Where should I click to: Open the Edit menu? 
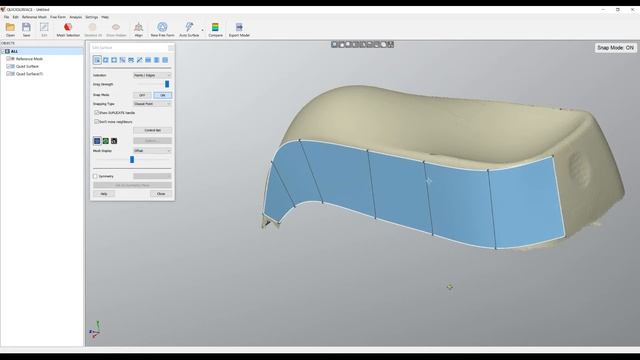tap(16, 17)
